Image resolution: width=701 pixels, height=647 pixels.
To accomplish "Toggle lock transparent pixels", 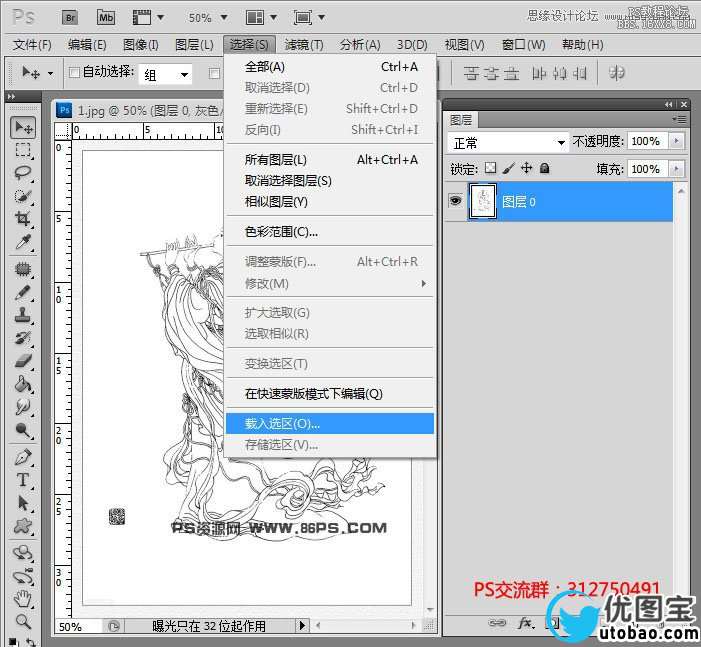I will click(490, 168).
